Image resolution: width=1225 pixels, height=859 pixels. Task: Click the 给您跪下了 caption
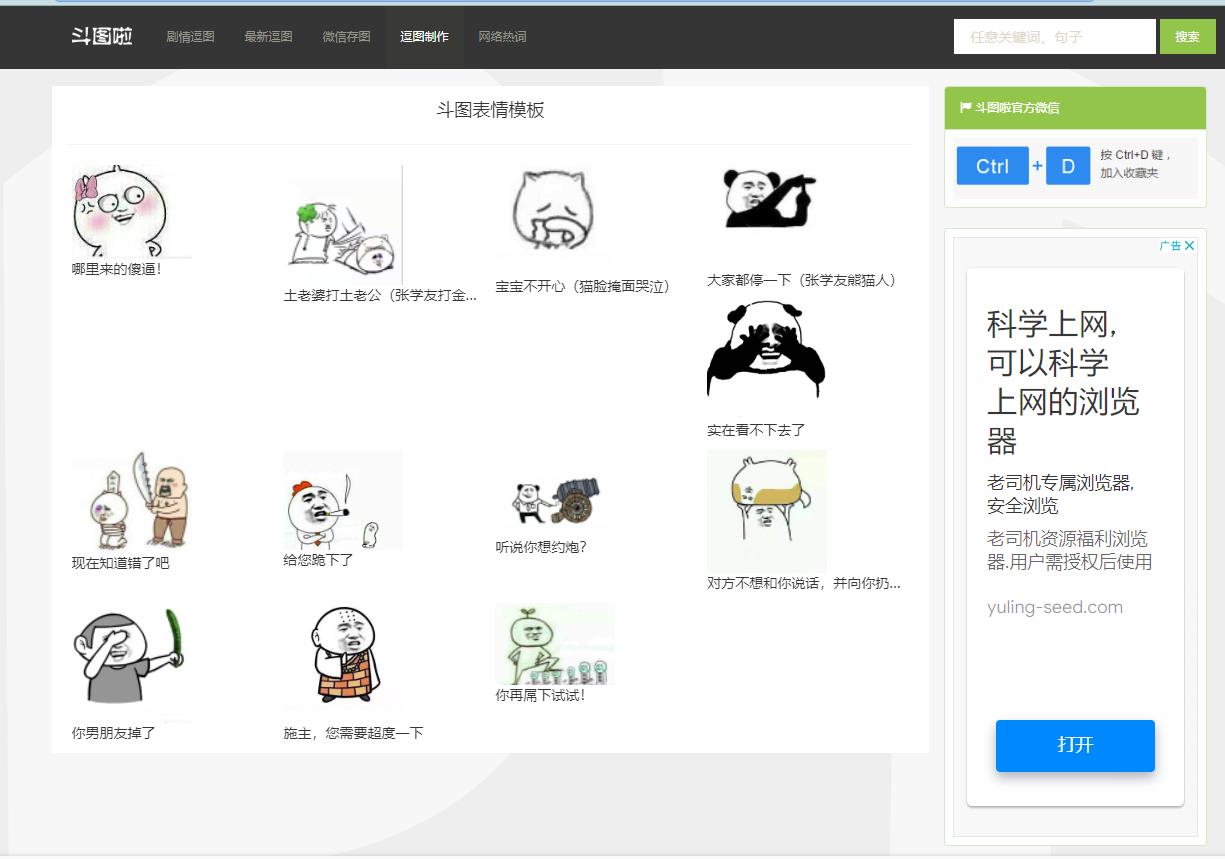tap(318, 560)
